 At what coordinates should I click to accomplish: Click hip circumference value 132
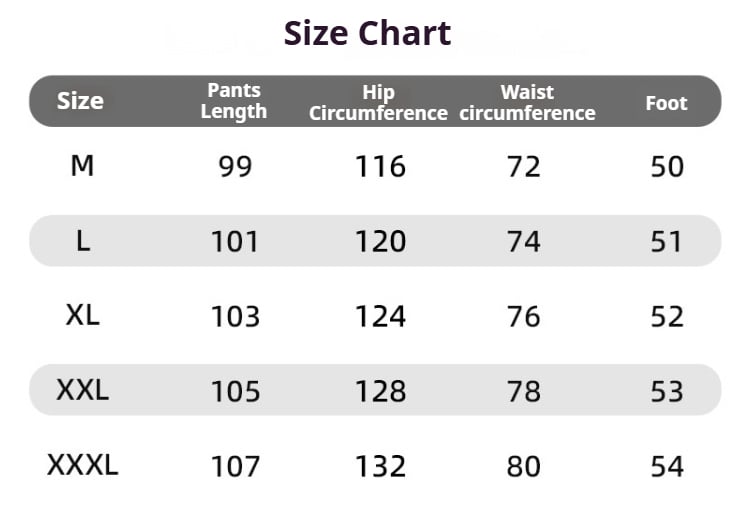381,466
